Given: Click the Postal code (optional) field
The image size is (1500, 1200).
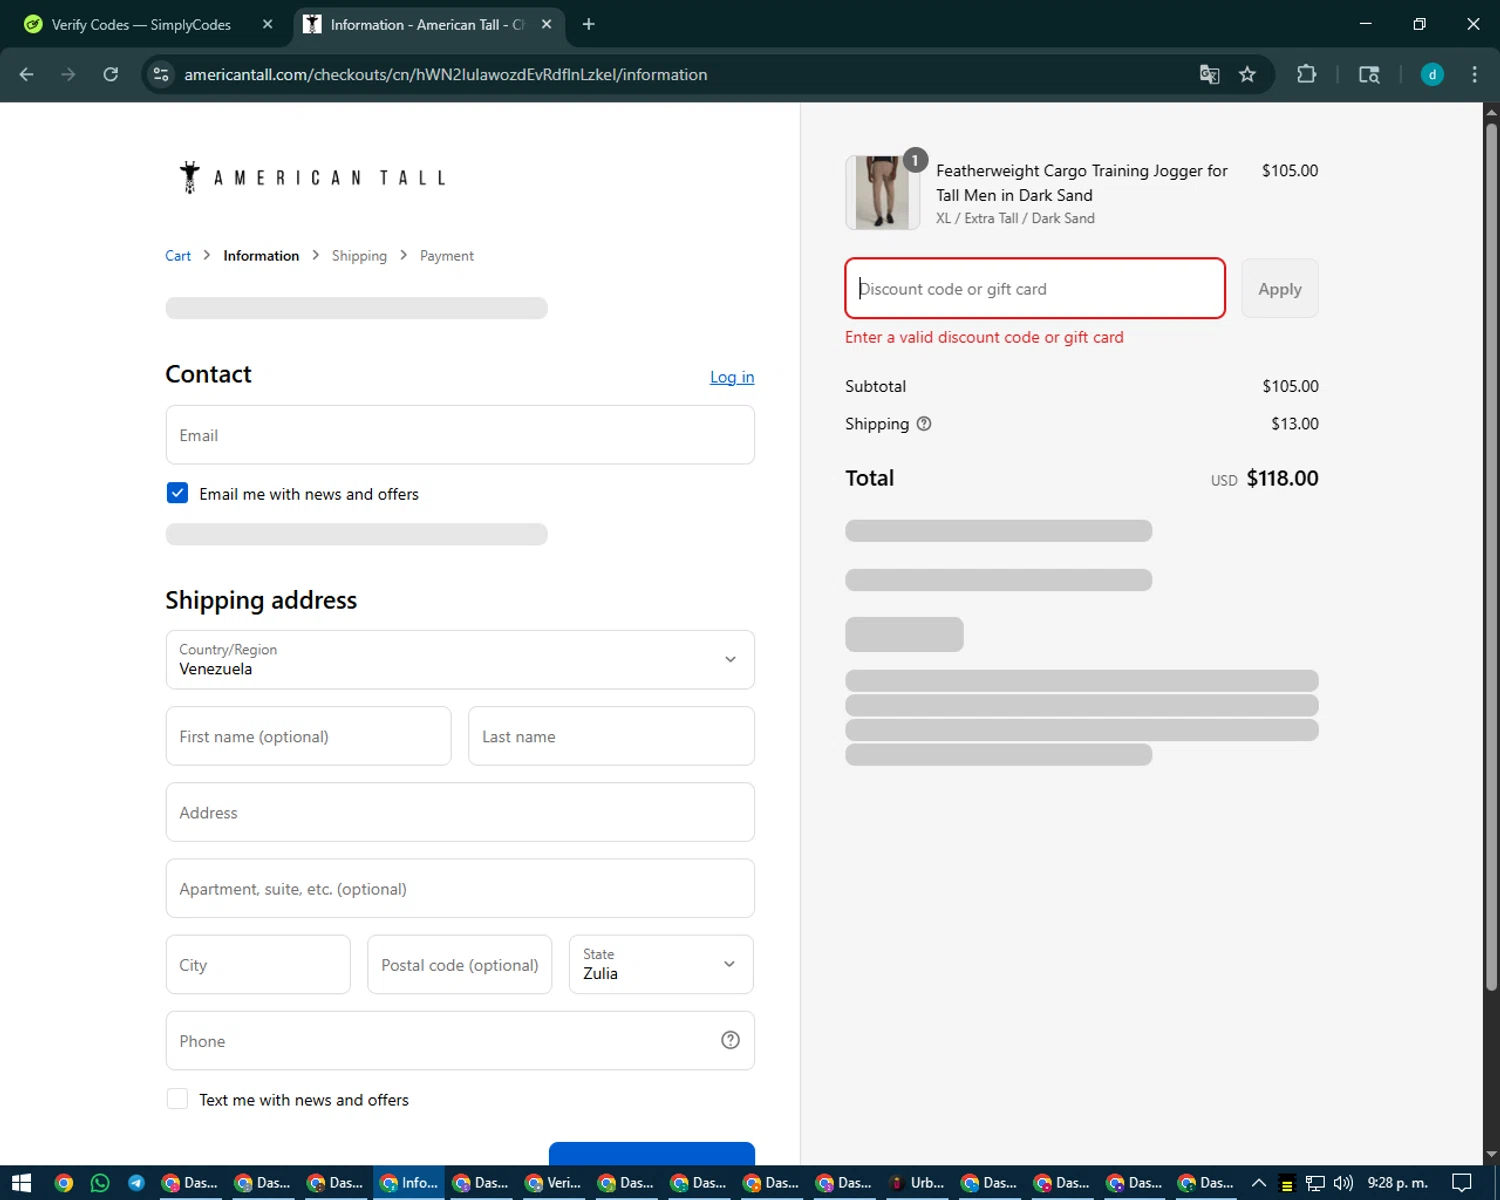Looking at the screenshot, I should tap(460, 964).
